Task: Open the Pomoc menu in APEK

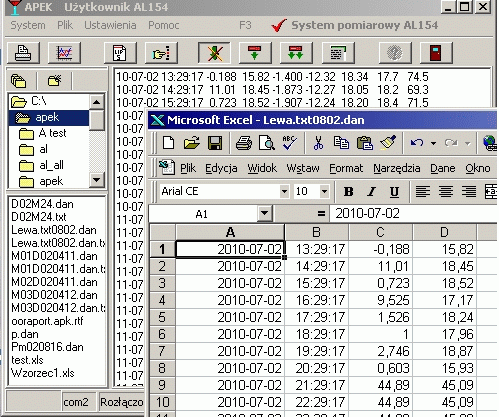Action: pyautogui.click(x=164, y=25)
